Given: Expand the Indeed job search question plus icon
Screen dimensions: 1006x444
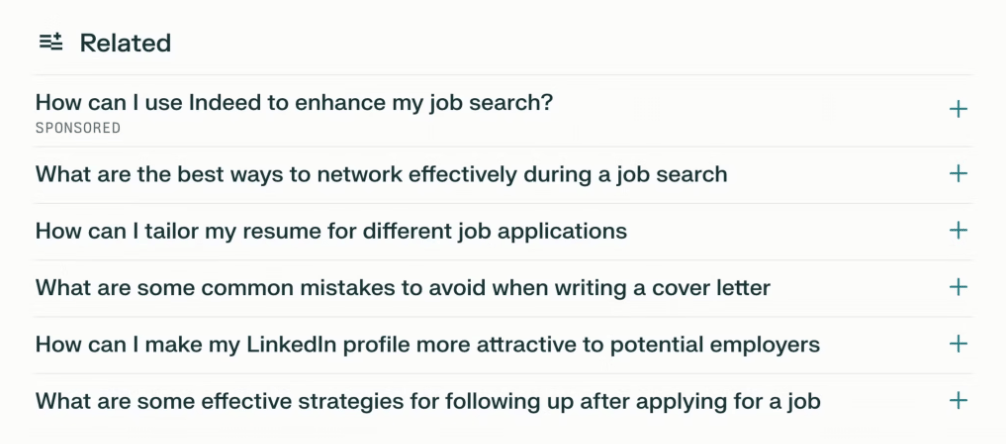Looking at the screenshot, I should (x=958, y=110).
